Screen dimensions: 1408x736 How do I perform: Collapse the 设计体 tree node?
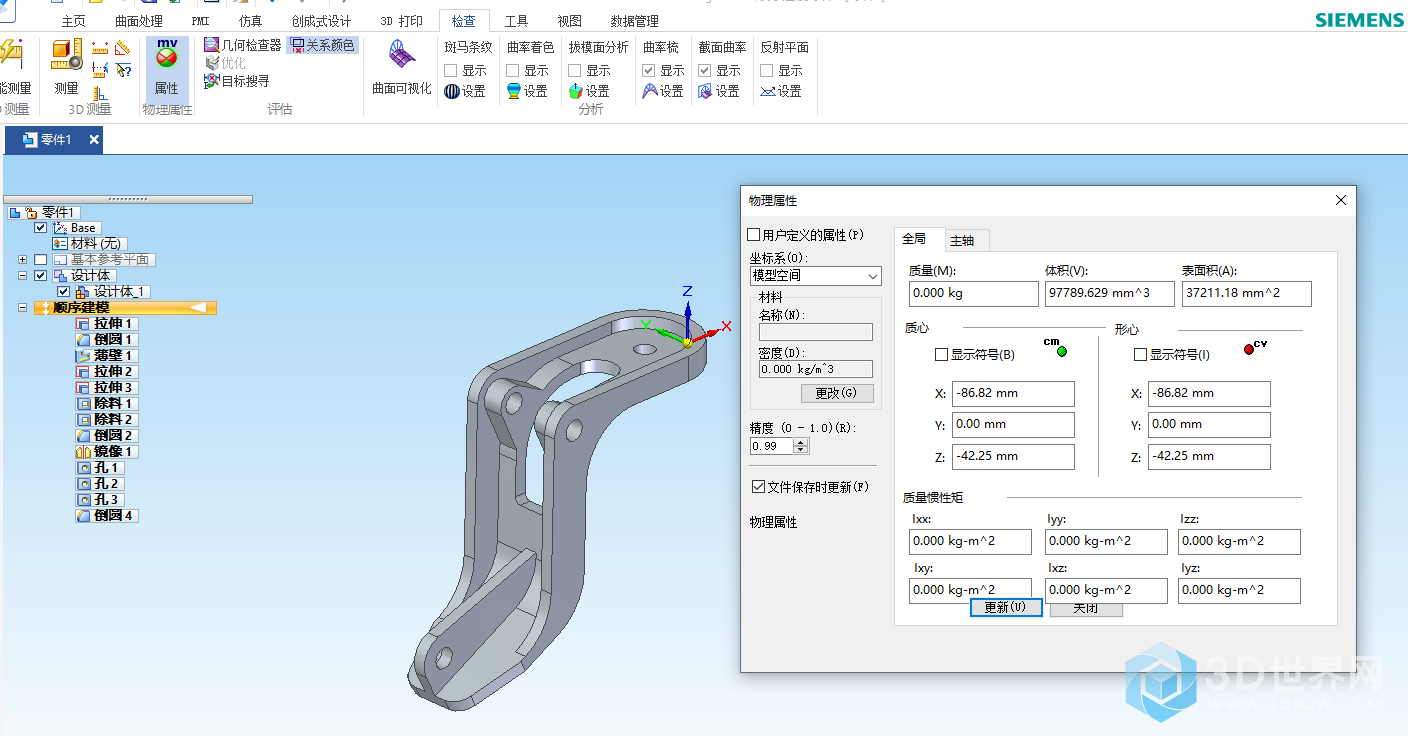[x=22, y=276]
